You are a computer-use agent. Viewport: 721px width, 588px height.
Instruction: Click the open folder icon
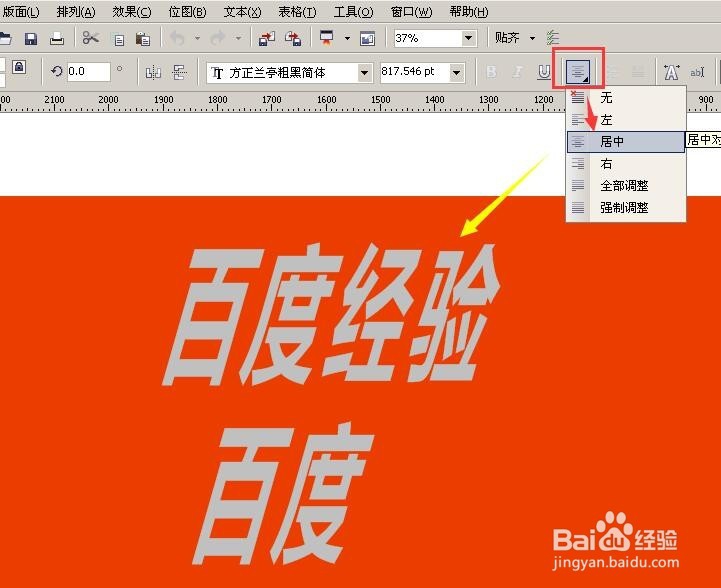pyautogui.click(x=5, y=39)
